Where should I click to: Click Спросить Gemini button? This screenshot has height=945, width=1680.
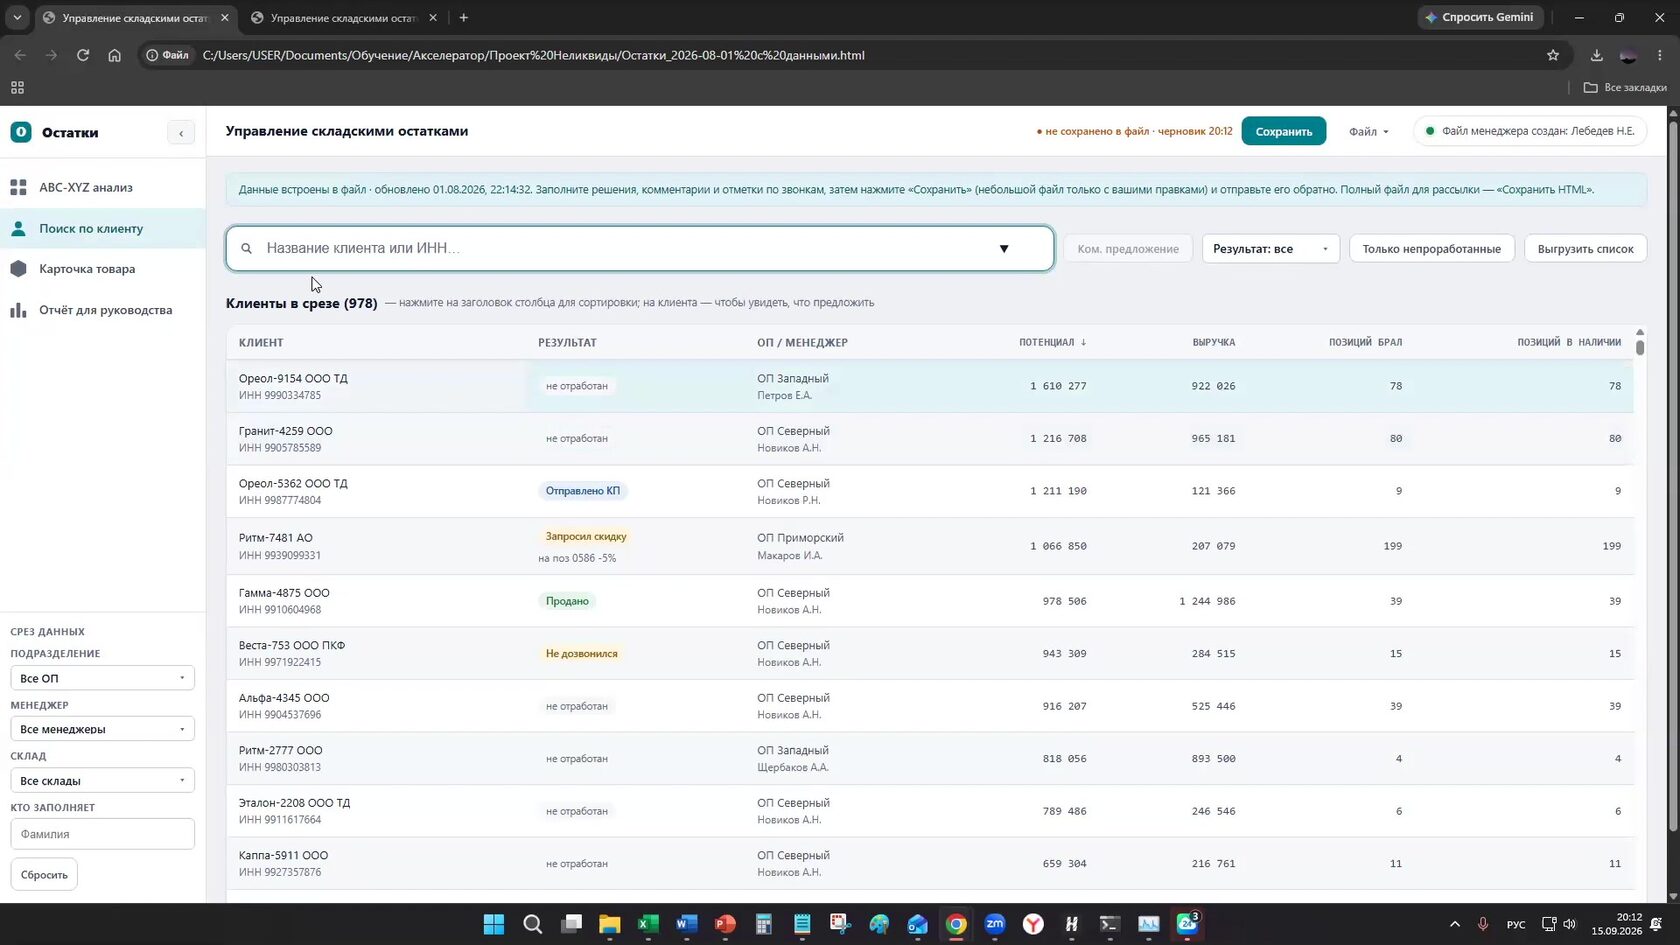1480,17
